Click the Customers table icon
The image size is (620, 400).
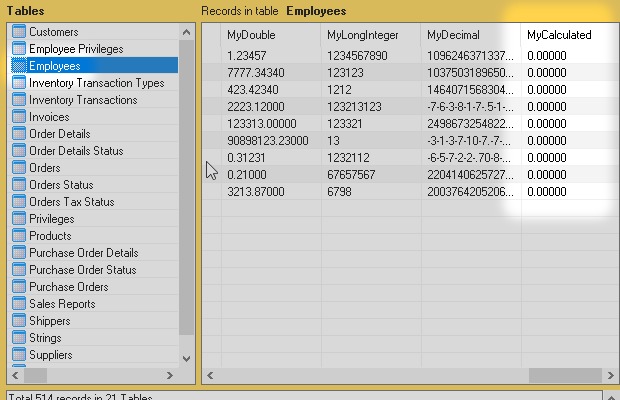(18, 32)
